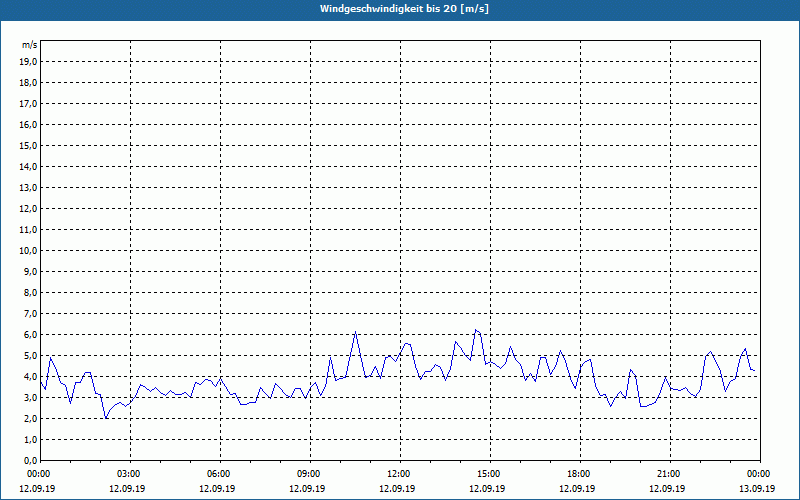Select the 00:00 start time label

click(x=39, y=474)
